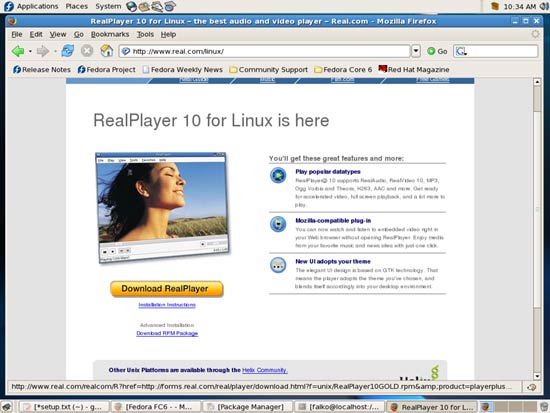
Task: Open the Fedora Weekly News bookmark
Action: pos(182,69)
